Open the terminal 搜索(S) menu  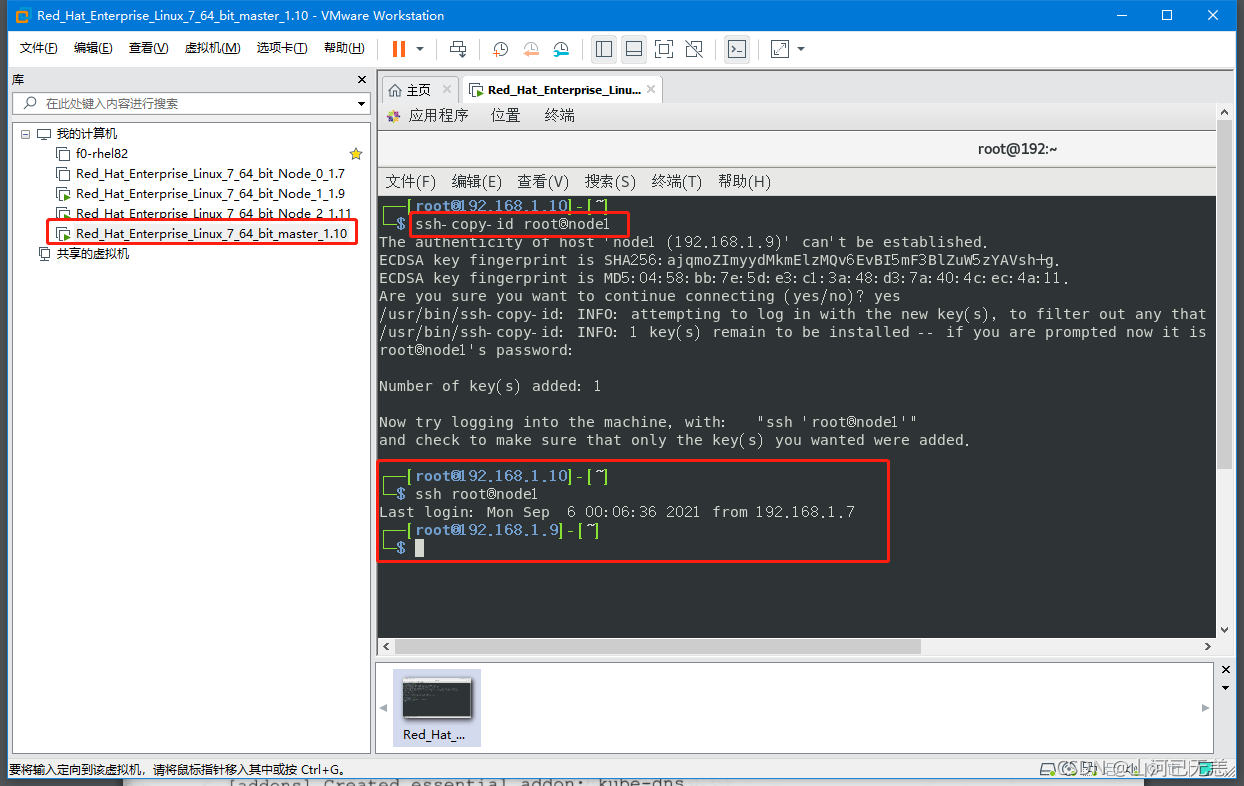(x=610, y=182)
